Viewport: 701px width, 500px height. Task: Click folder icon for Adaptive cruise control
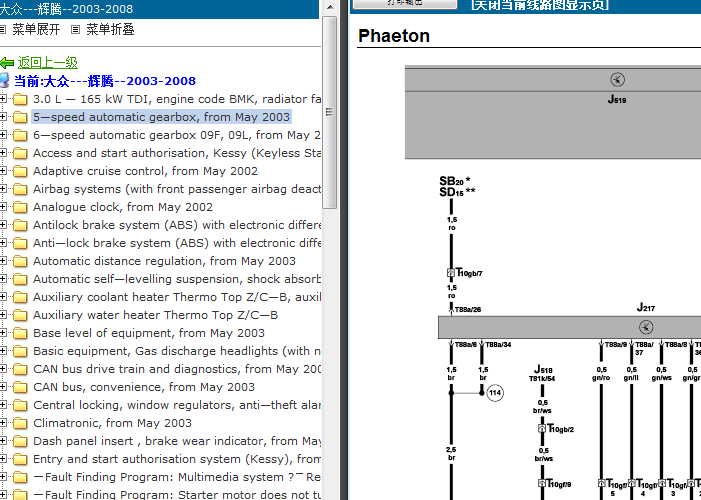[x=20, y=171]
